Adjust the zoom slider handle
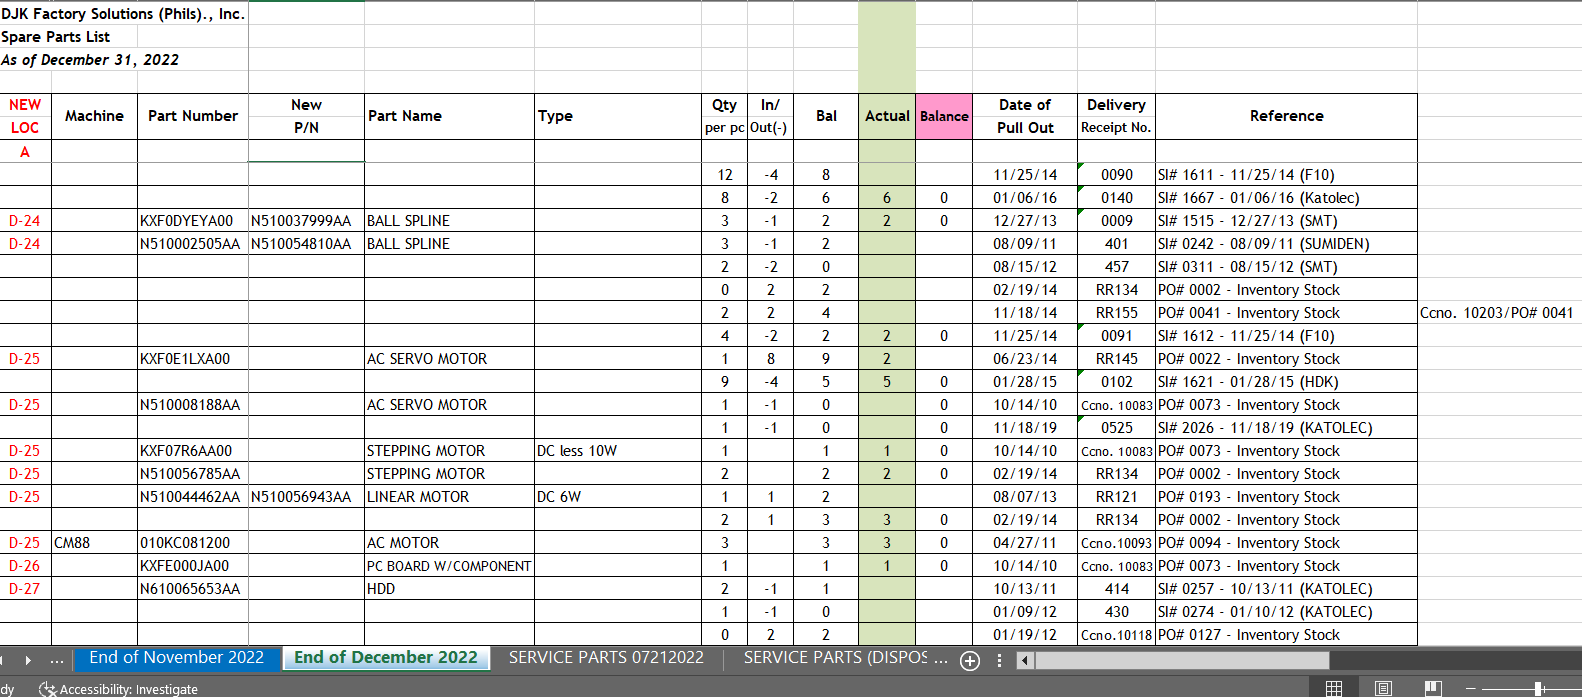Viewport: 1582px width, 697px height. pyautogui.click(x=1538, y=688)
